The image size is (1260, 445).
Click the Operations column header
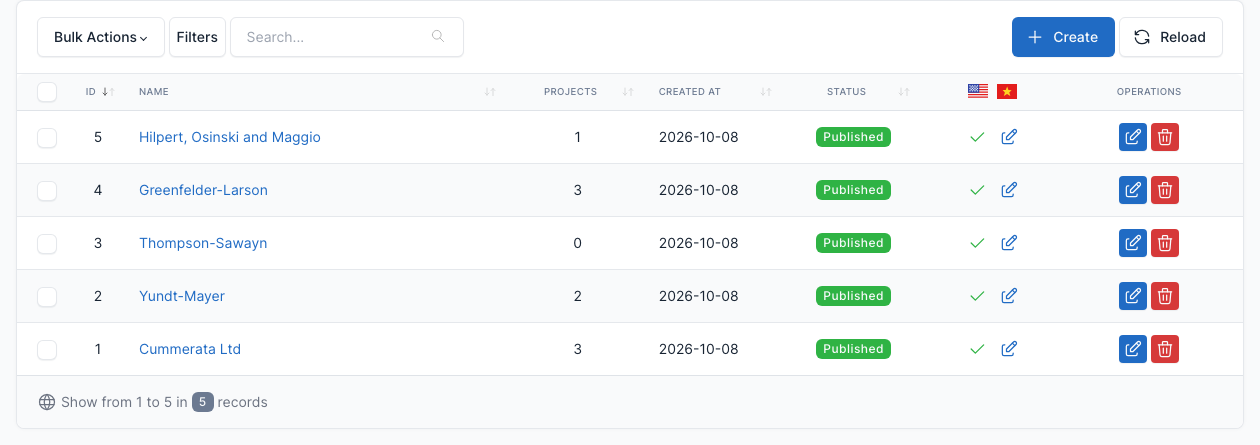coord(1149,92)
